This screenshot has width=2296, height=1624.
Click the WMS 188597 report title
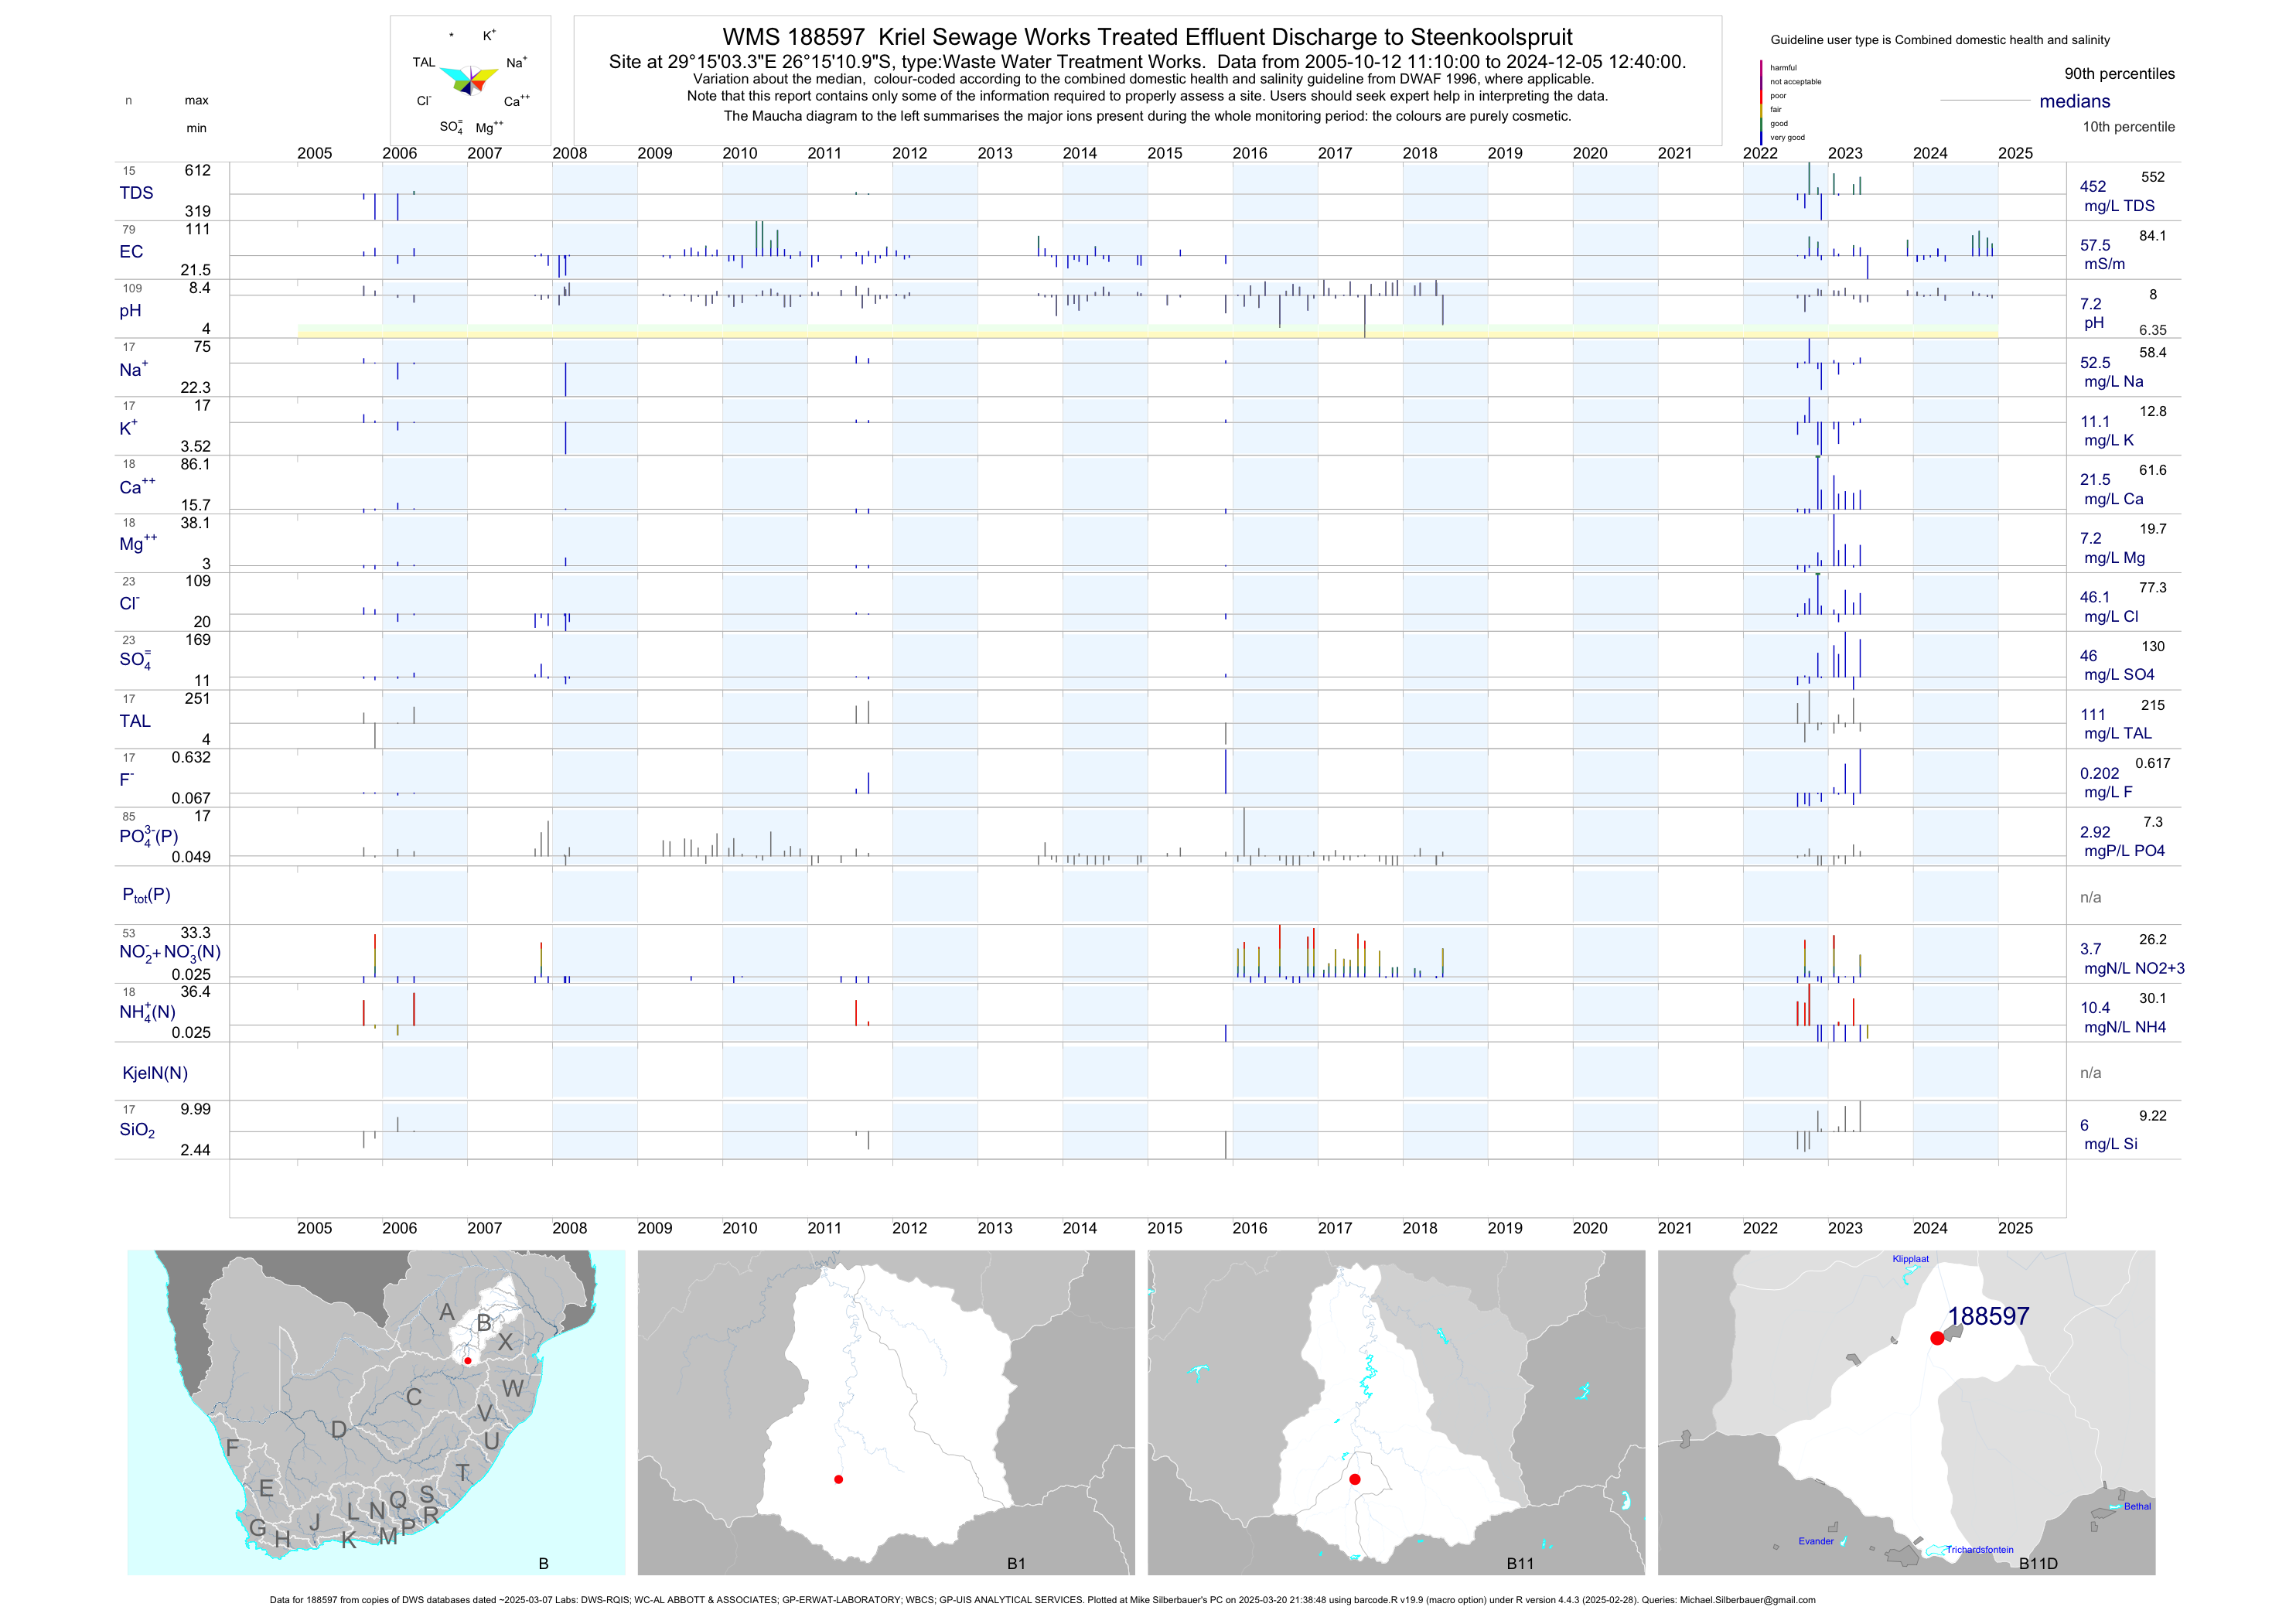(x=1147, y=37)
